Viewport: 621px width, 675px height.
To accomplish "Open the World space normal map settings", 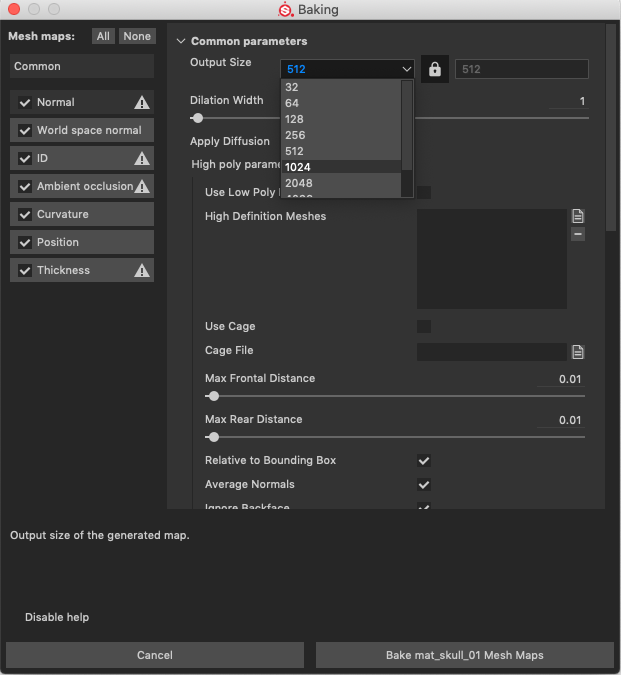I will click(x=89, y=130).
